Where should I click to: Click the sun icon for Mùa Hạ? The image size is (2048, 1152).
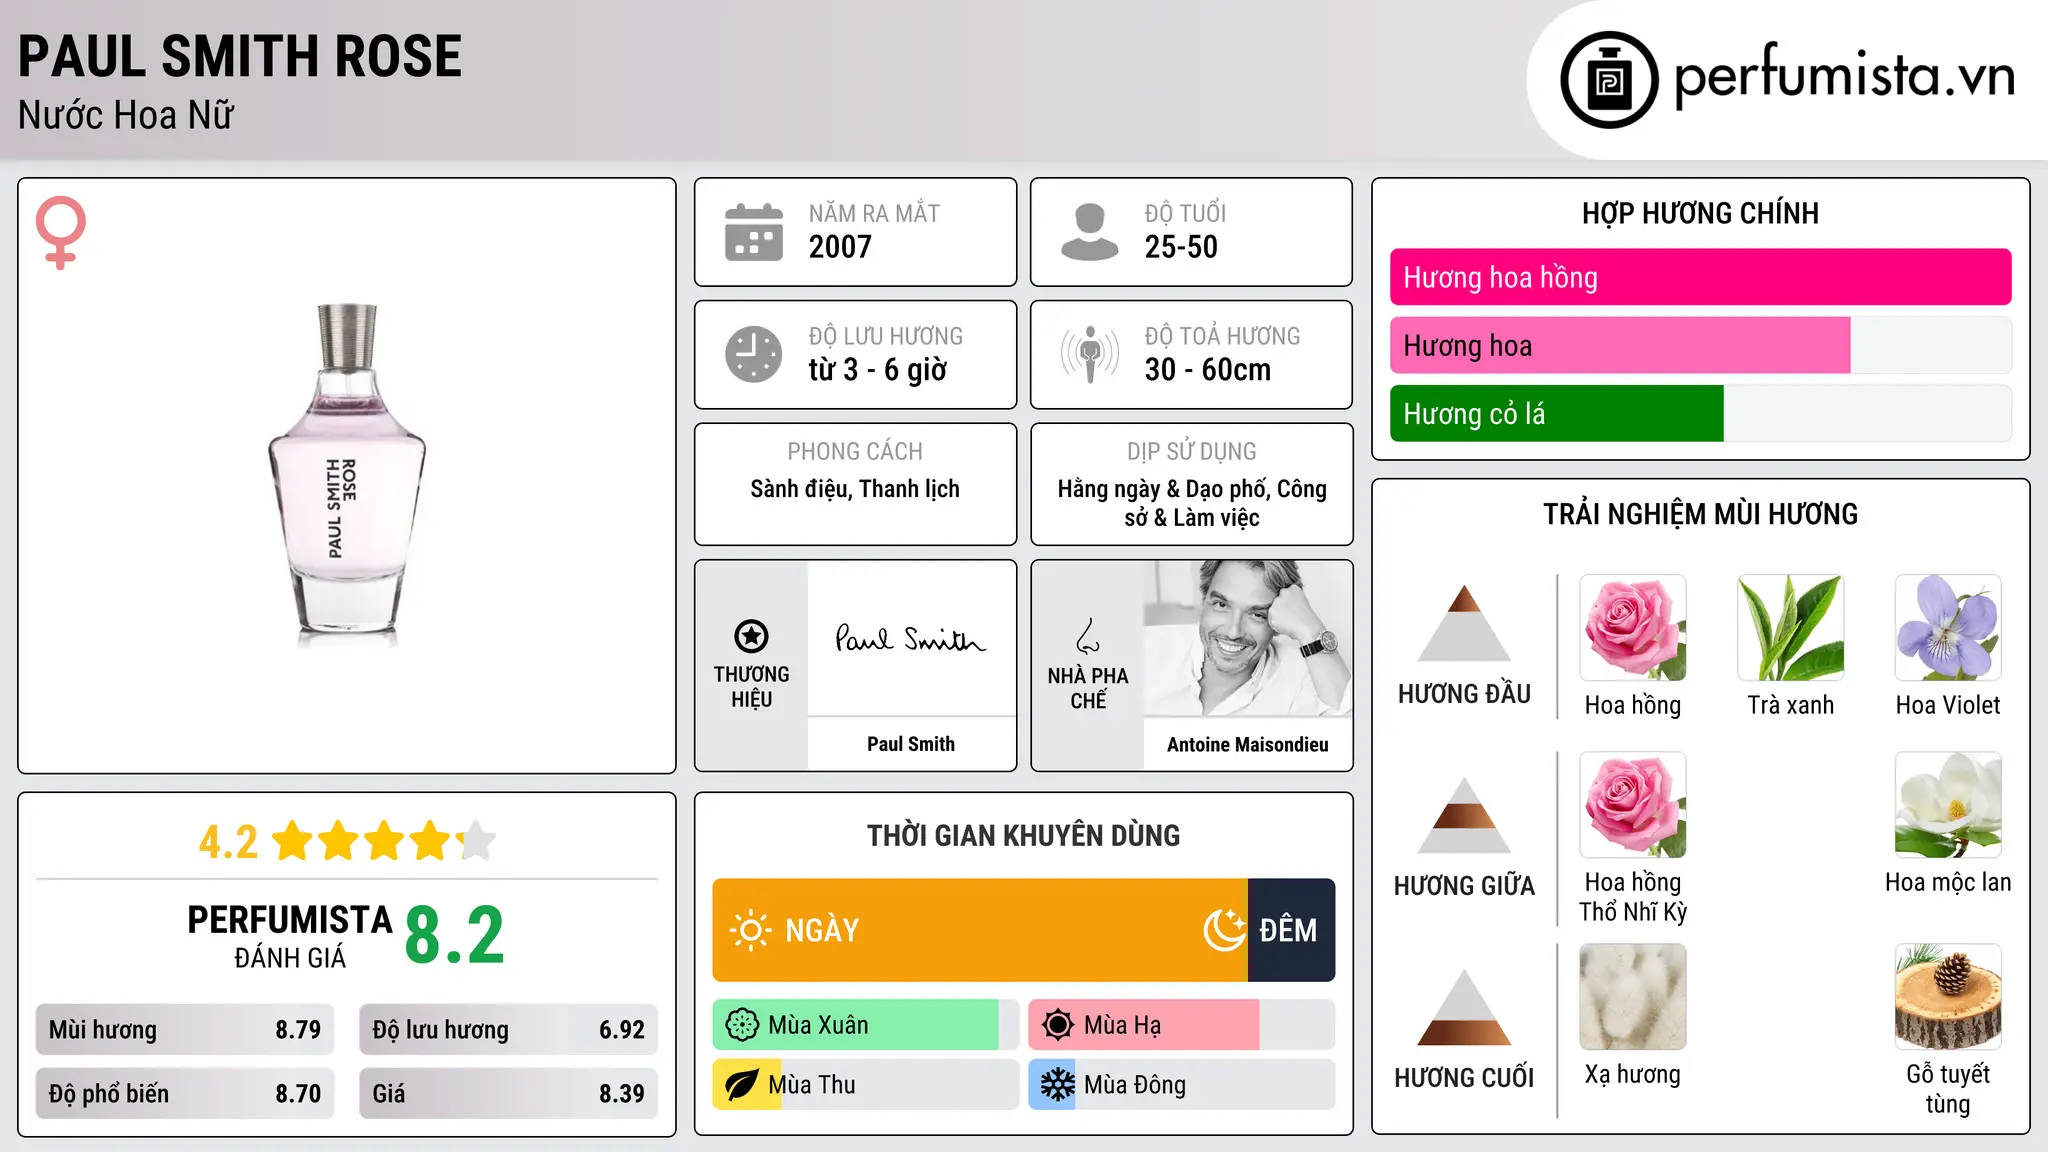pyautogui.click(x=1057, y=1025)
